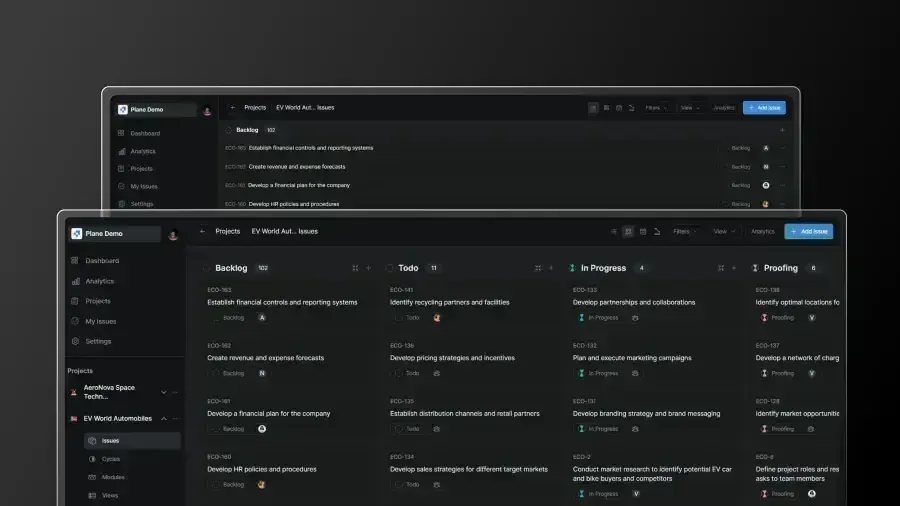Image resolution: width=900 pixels, height=506 pixels.
Task: Open card Develop branding strategy and brand messaging
Action: click(x=646, y=414)
